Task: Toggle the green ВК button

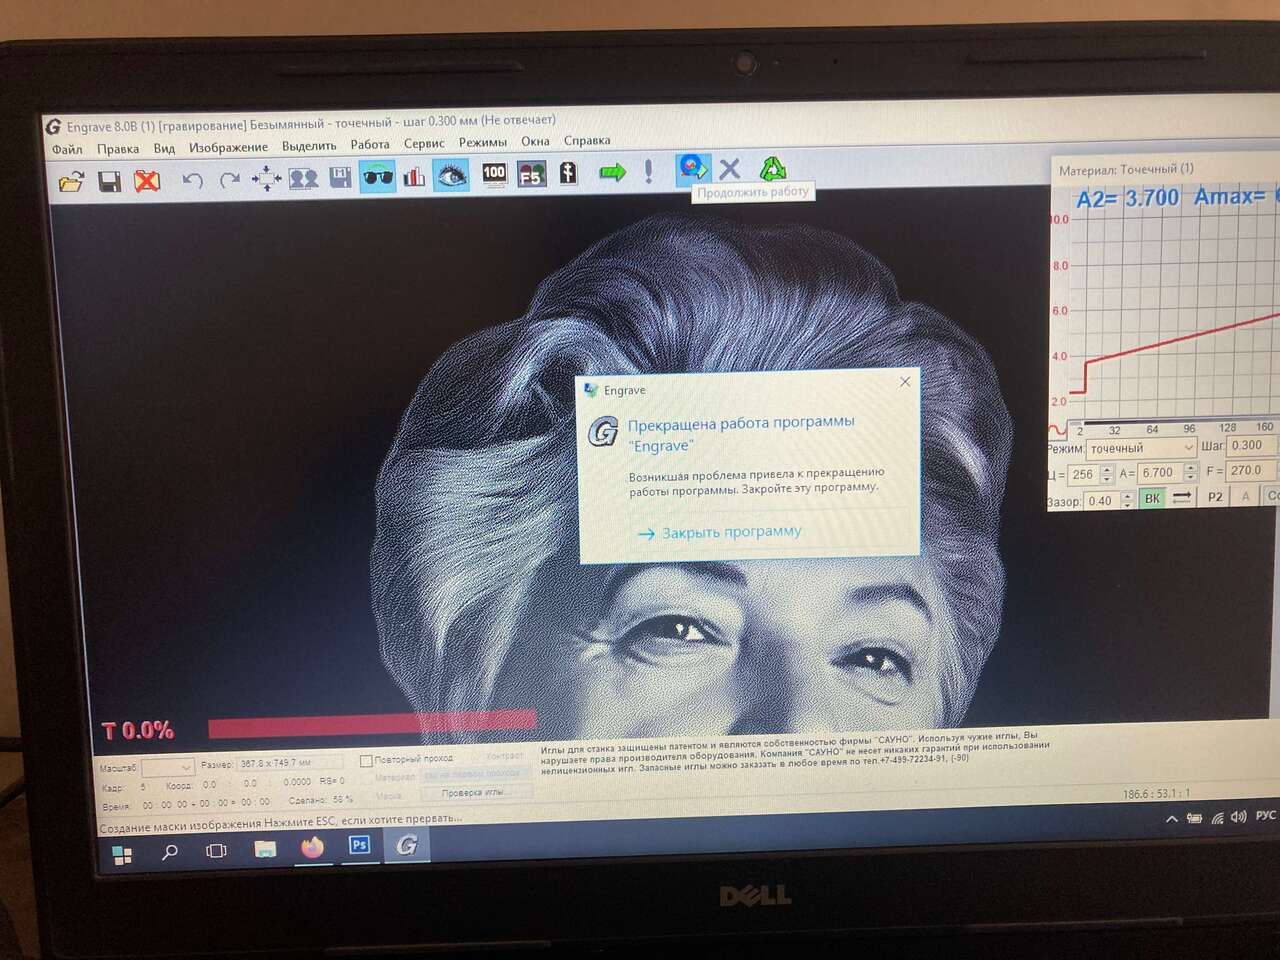Action: pos(1152,498)
